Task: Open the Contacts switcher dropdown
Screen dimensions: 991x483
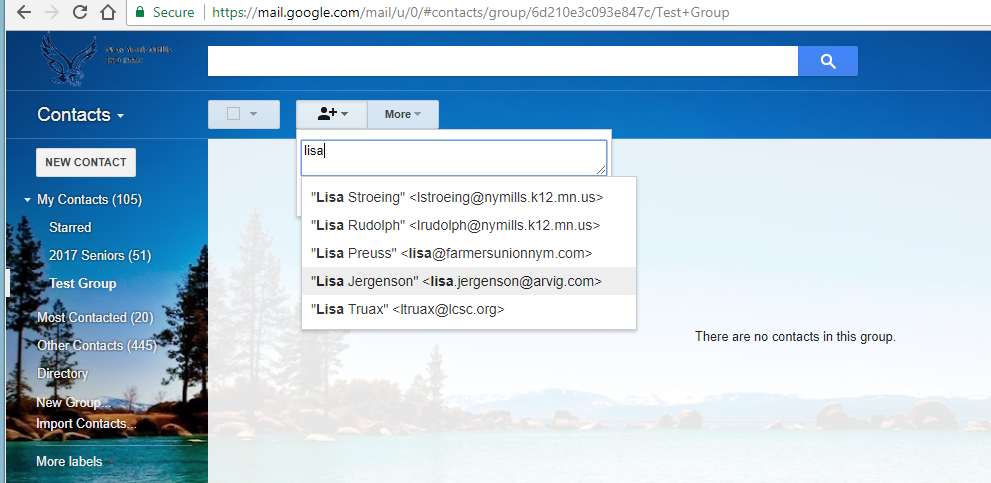Action: pyautogui.click(x=80, y=115)
